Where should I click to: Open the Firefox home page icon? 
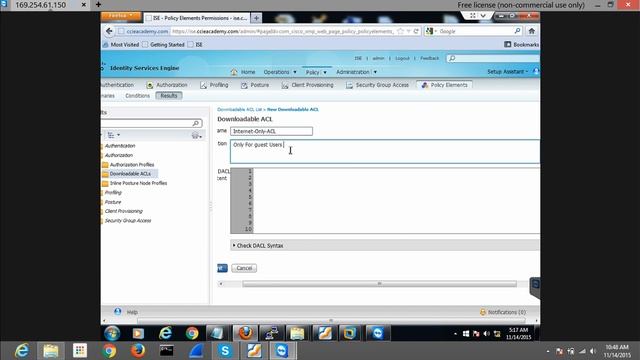pos(531,31)
